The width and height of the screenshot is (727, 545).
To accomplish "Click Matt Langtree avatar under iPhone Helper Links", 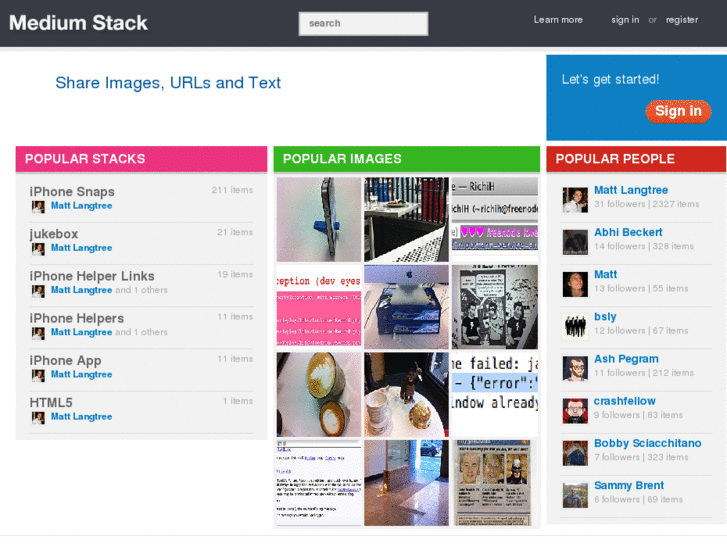I will [38, 291].
